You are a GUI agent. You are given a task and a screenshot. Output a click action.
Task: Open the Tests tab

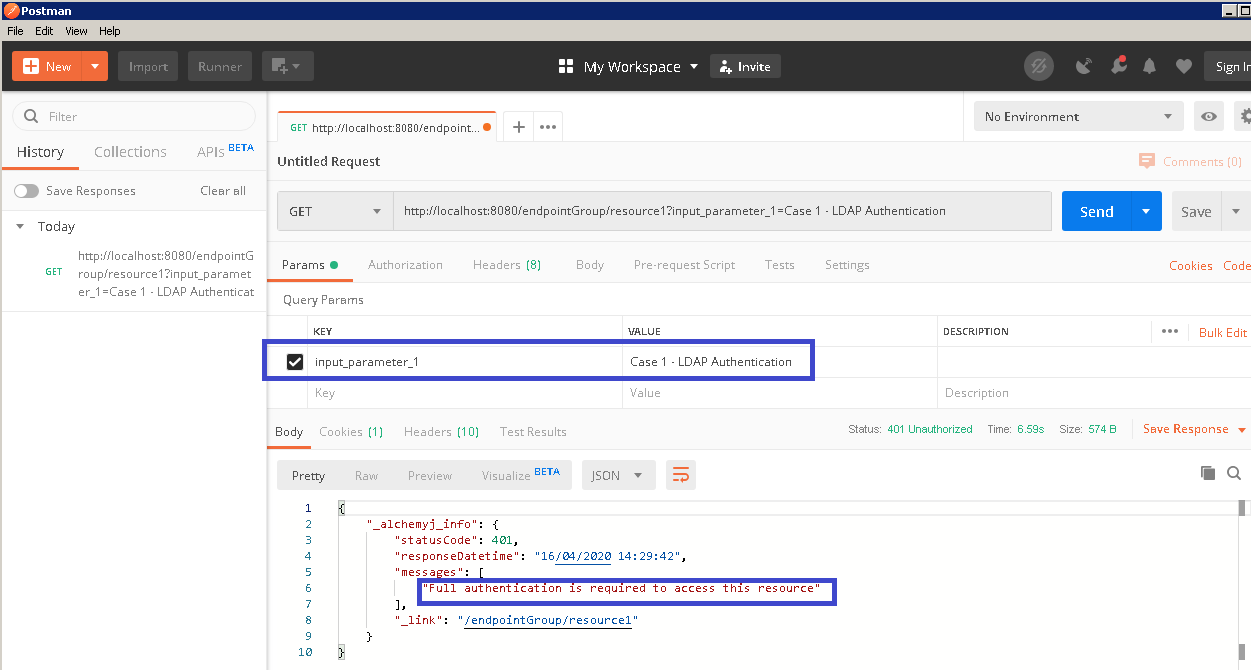780,265
